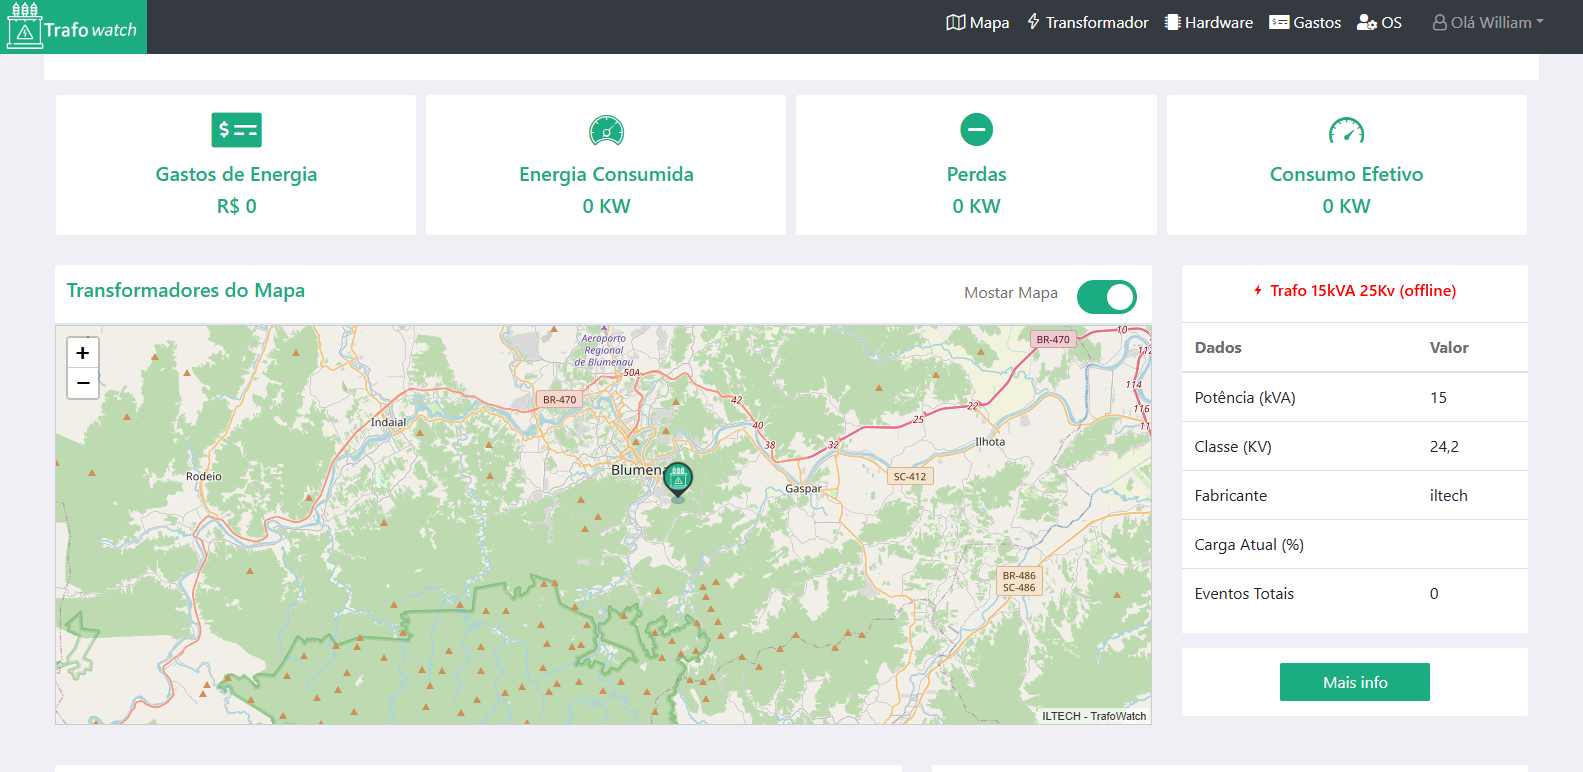Click the Gastos de Energia money icon

point(236,130)
